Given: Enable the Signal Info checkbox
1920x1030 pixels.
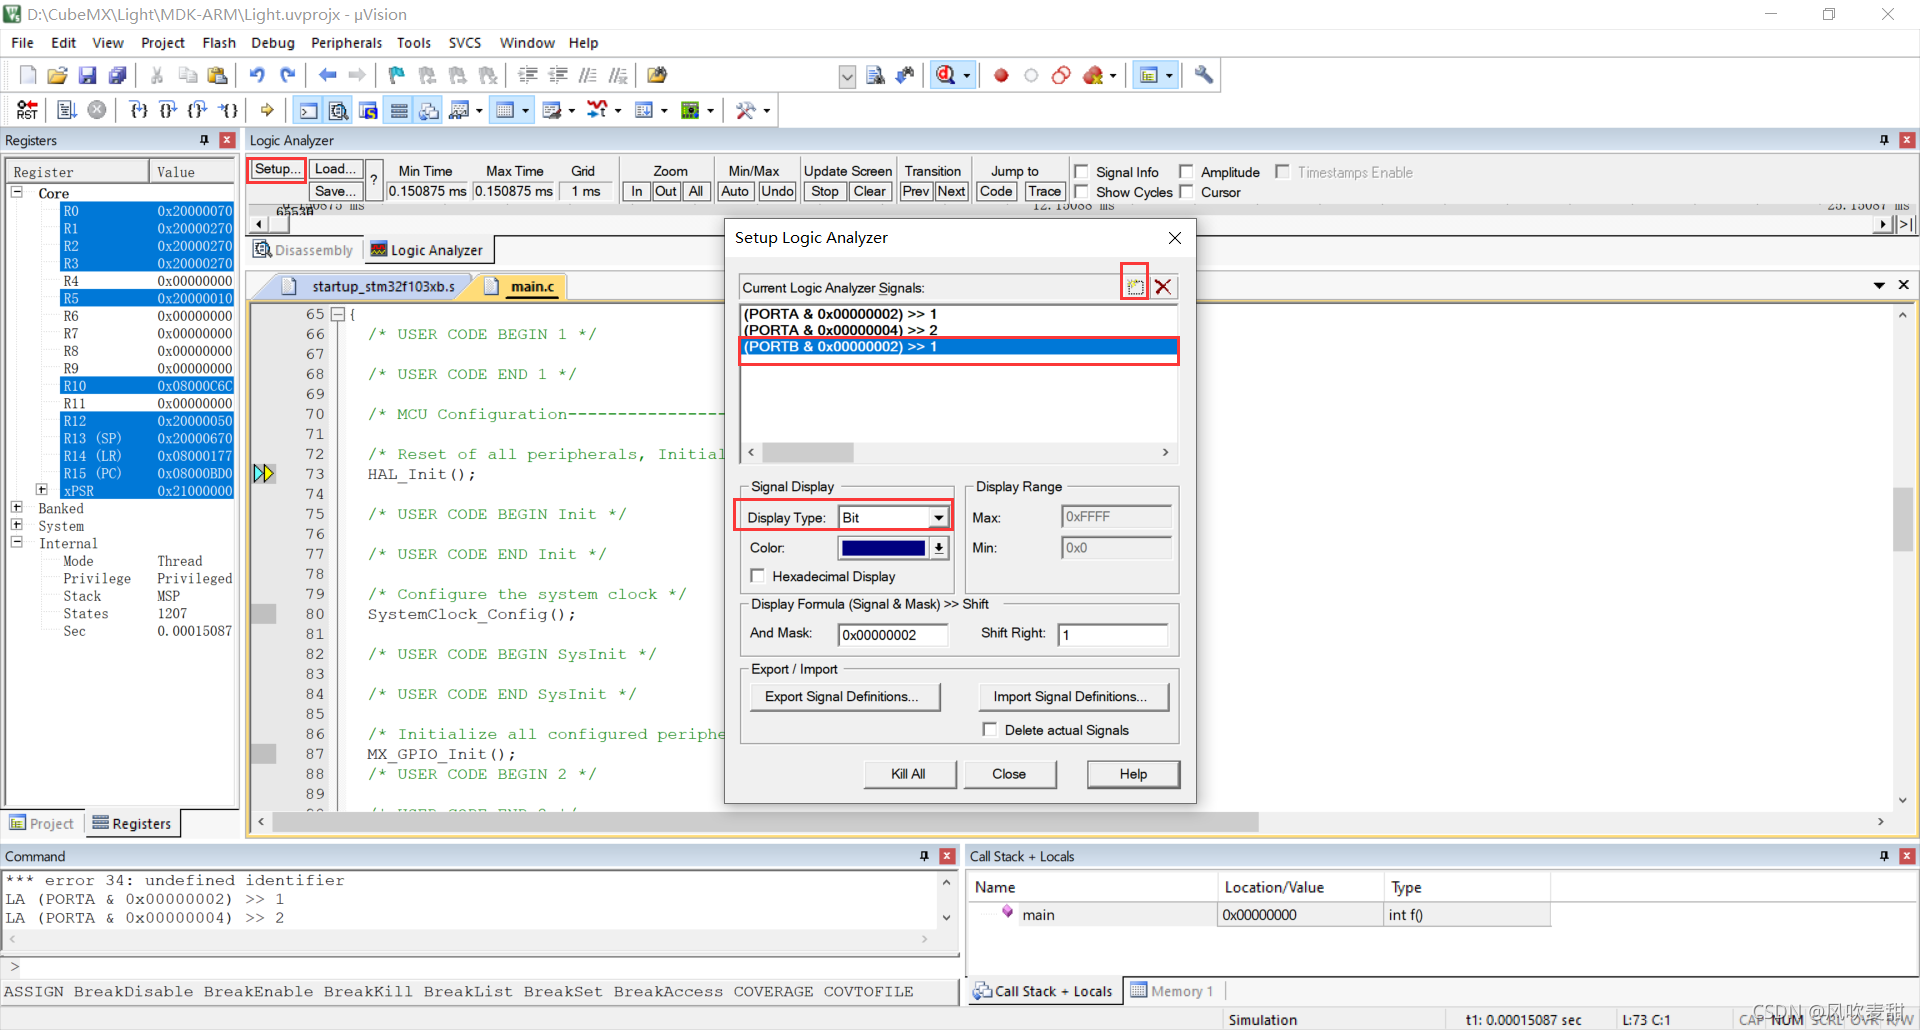Looking at the screenshot, I should click(1081, 172).
